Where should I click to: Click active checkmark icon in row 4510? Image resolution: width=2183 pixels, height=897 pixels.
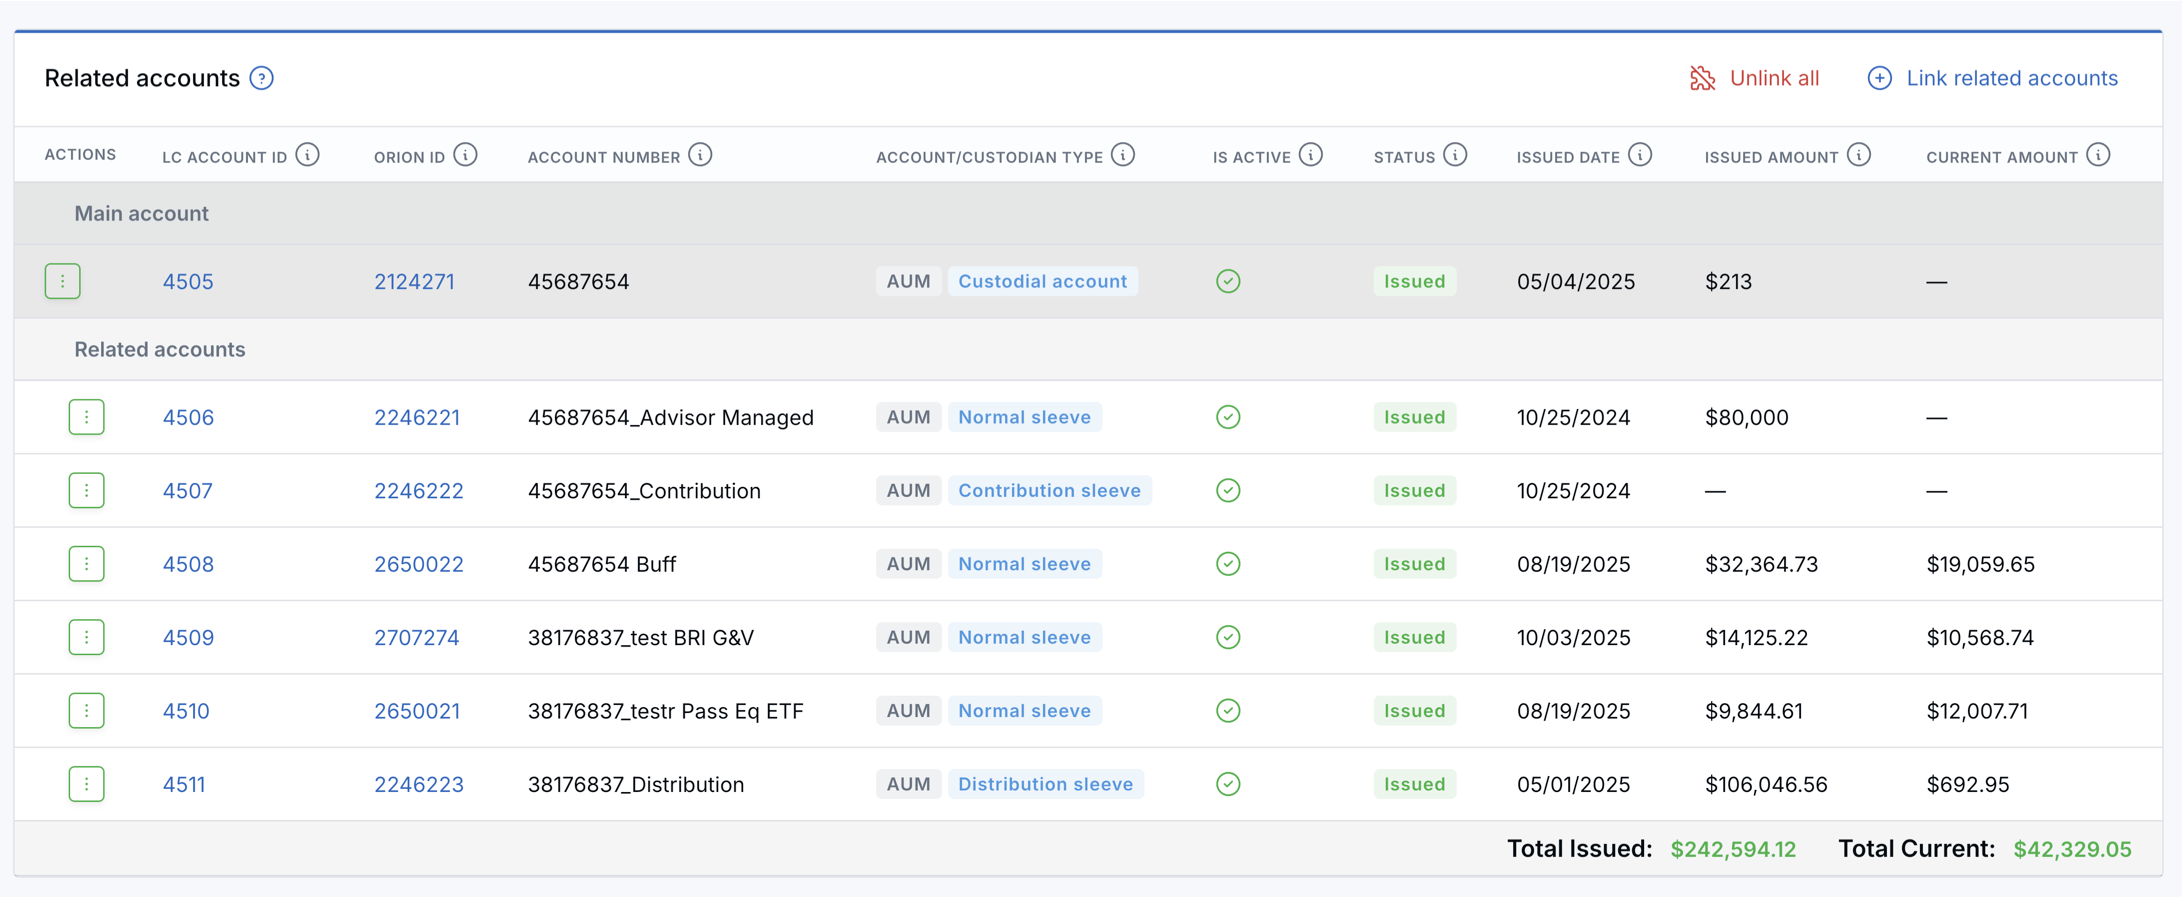pyautogui.click(x=1228, y=711)
